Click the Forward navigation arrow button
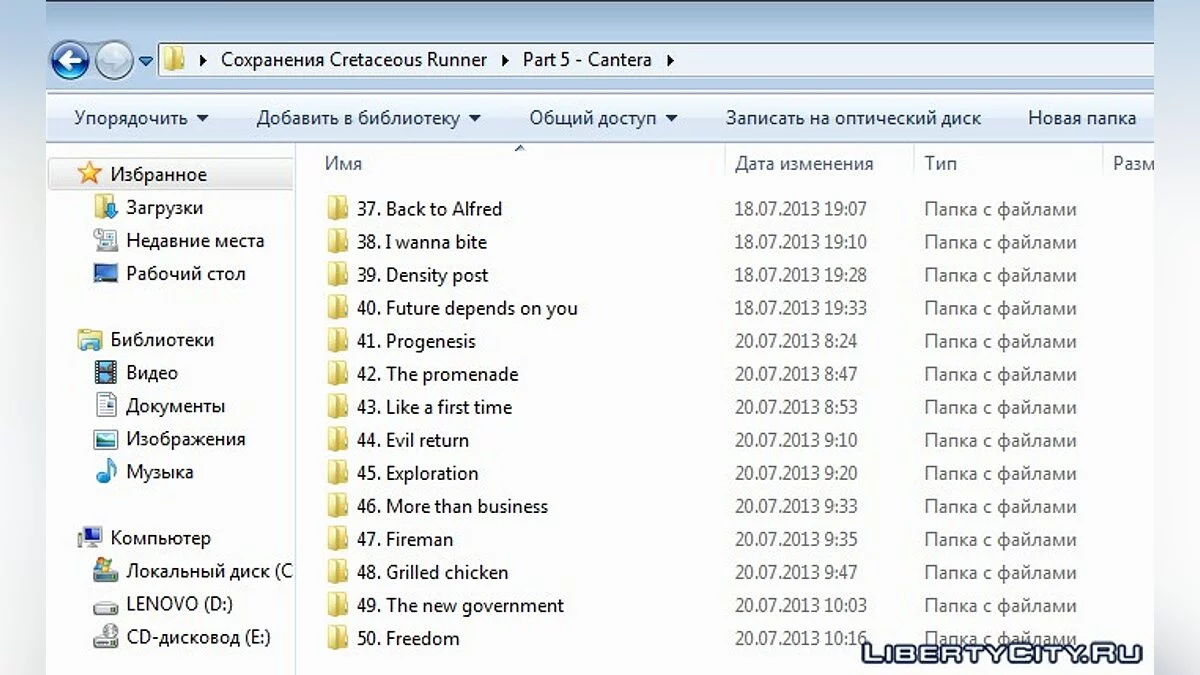 [114, 61]
